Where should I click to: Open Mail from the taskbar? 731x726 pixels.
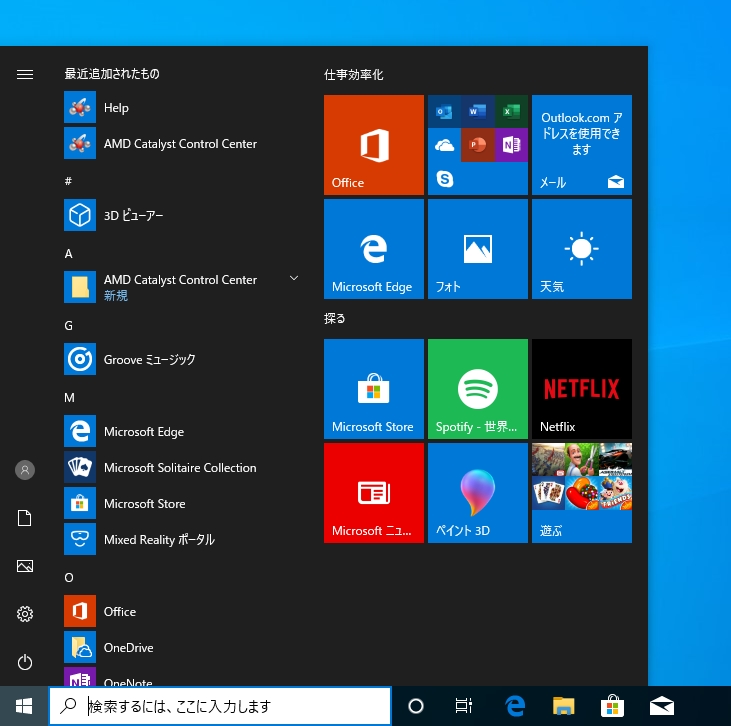662,706
